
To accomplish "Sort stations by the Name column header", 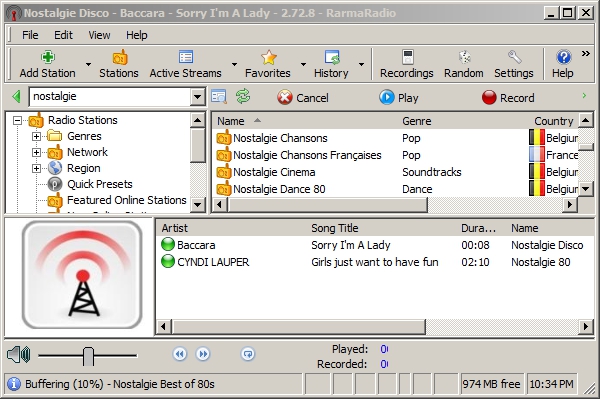I will pos(305,121).
